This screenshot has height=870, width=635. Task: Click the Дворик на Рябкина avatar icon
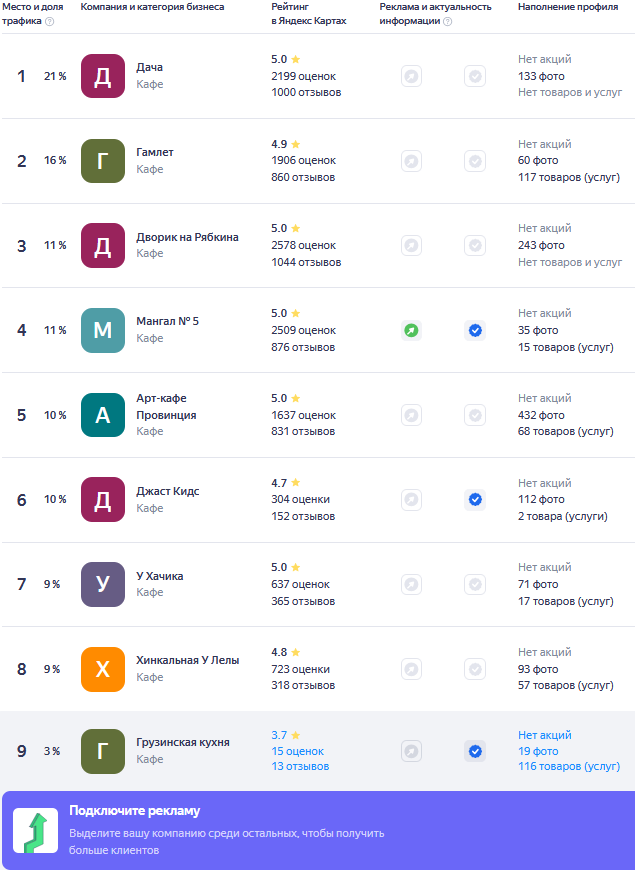(103, 245)
